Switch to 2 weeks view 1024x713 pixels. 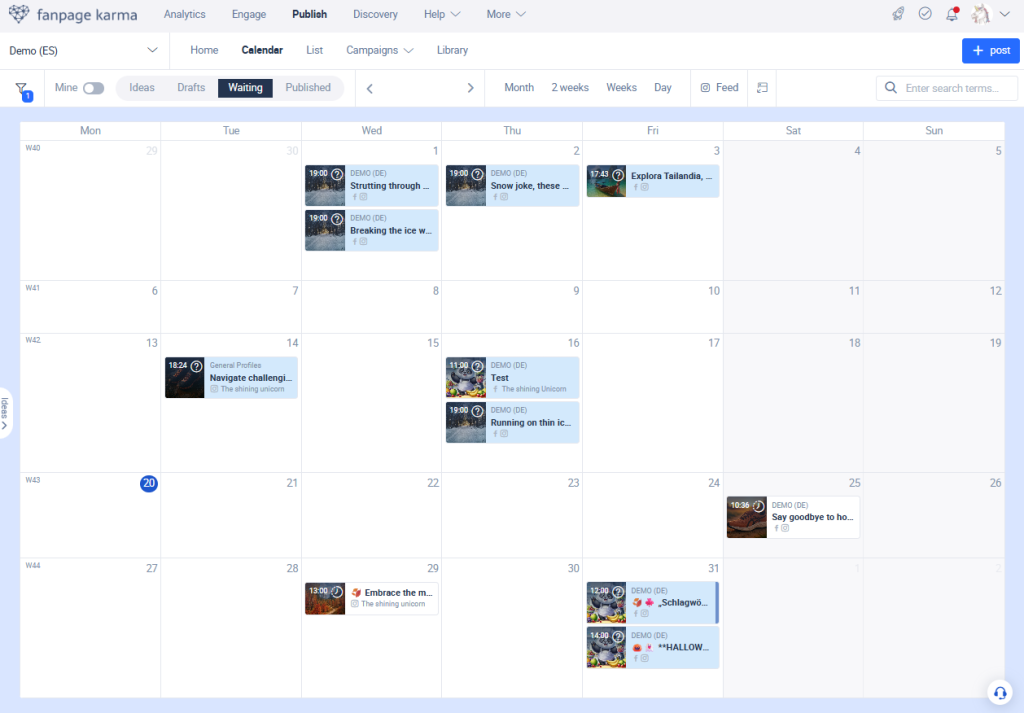[x=570, y=88]
